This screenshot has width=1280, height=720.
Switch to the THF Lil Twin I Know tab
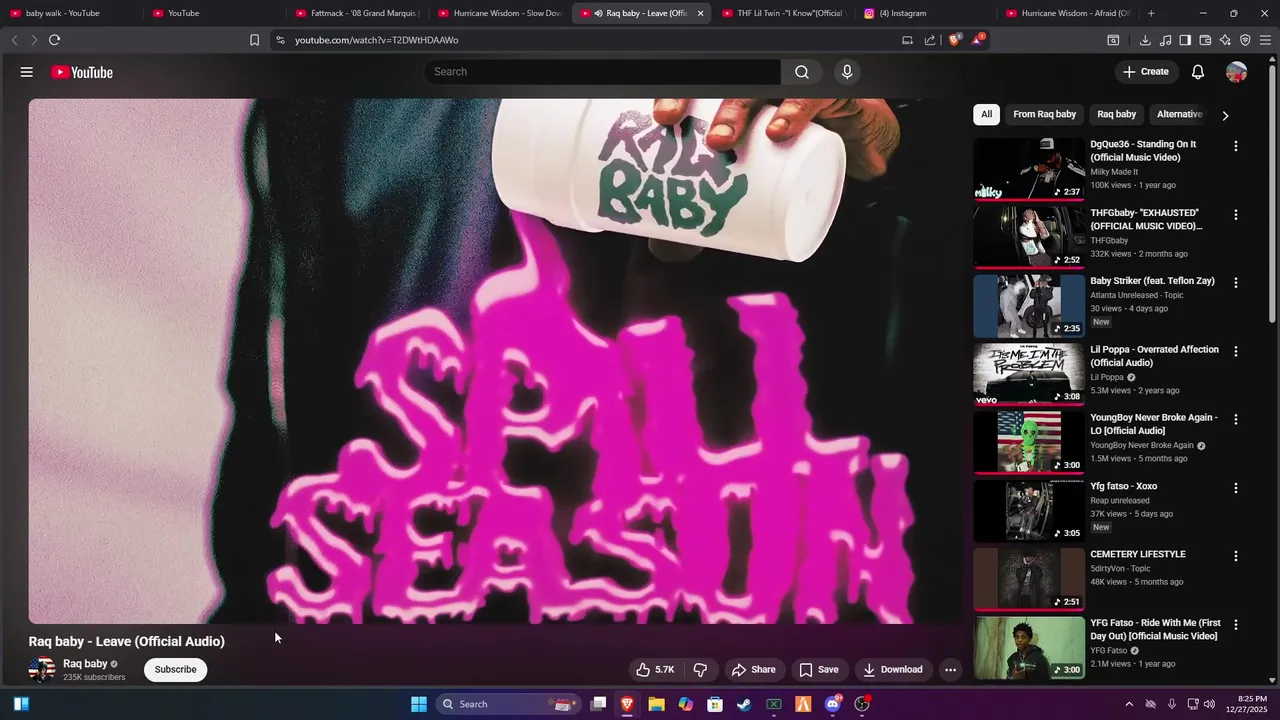pos(783,13)
